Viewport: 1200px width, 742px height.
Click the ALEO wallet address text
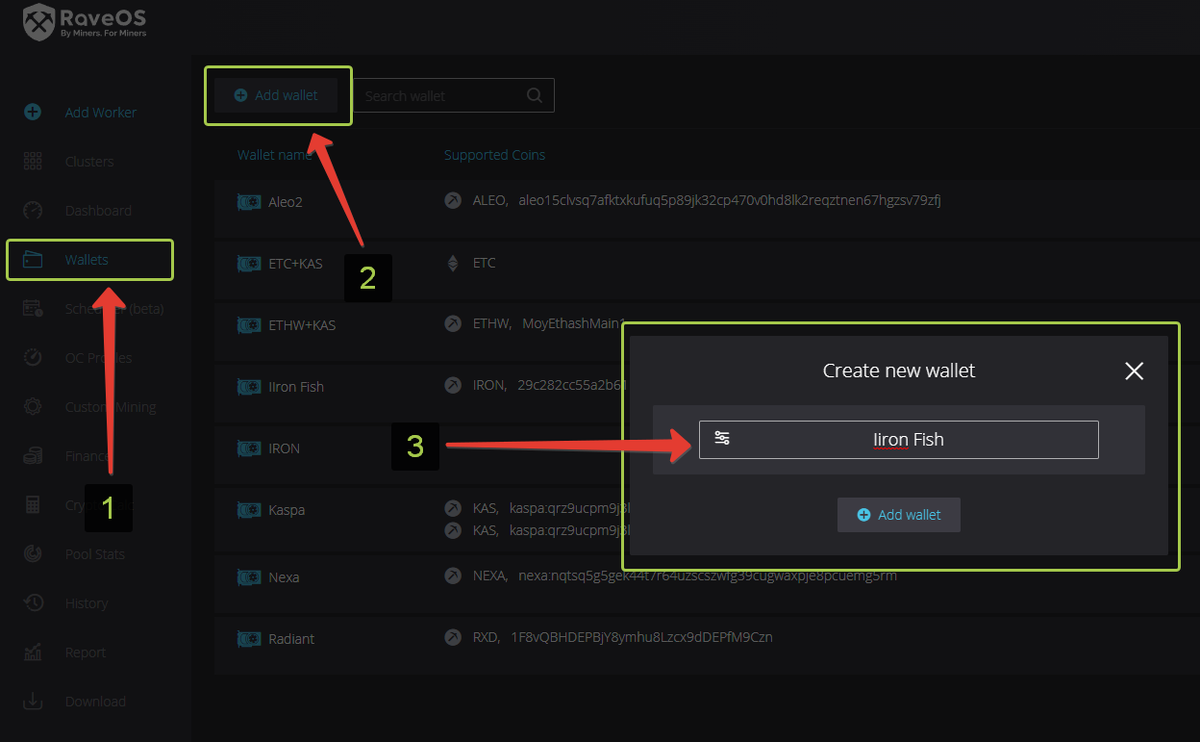[x=730, y=200]
